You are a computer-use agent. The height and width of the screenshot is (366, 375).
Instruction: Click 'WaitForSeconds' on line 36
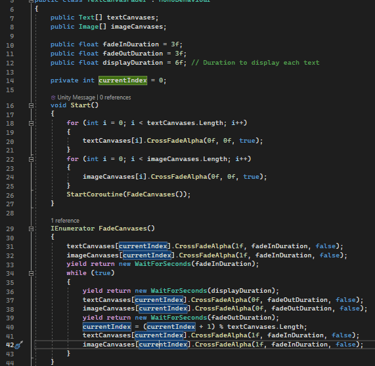pos(179,291)
